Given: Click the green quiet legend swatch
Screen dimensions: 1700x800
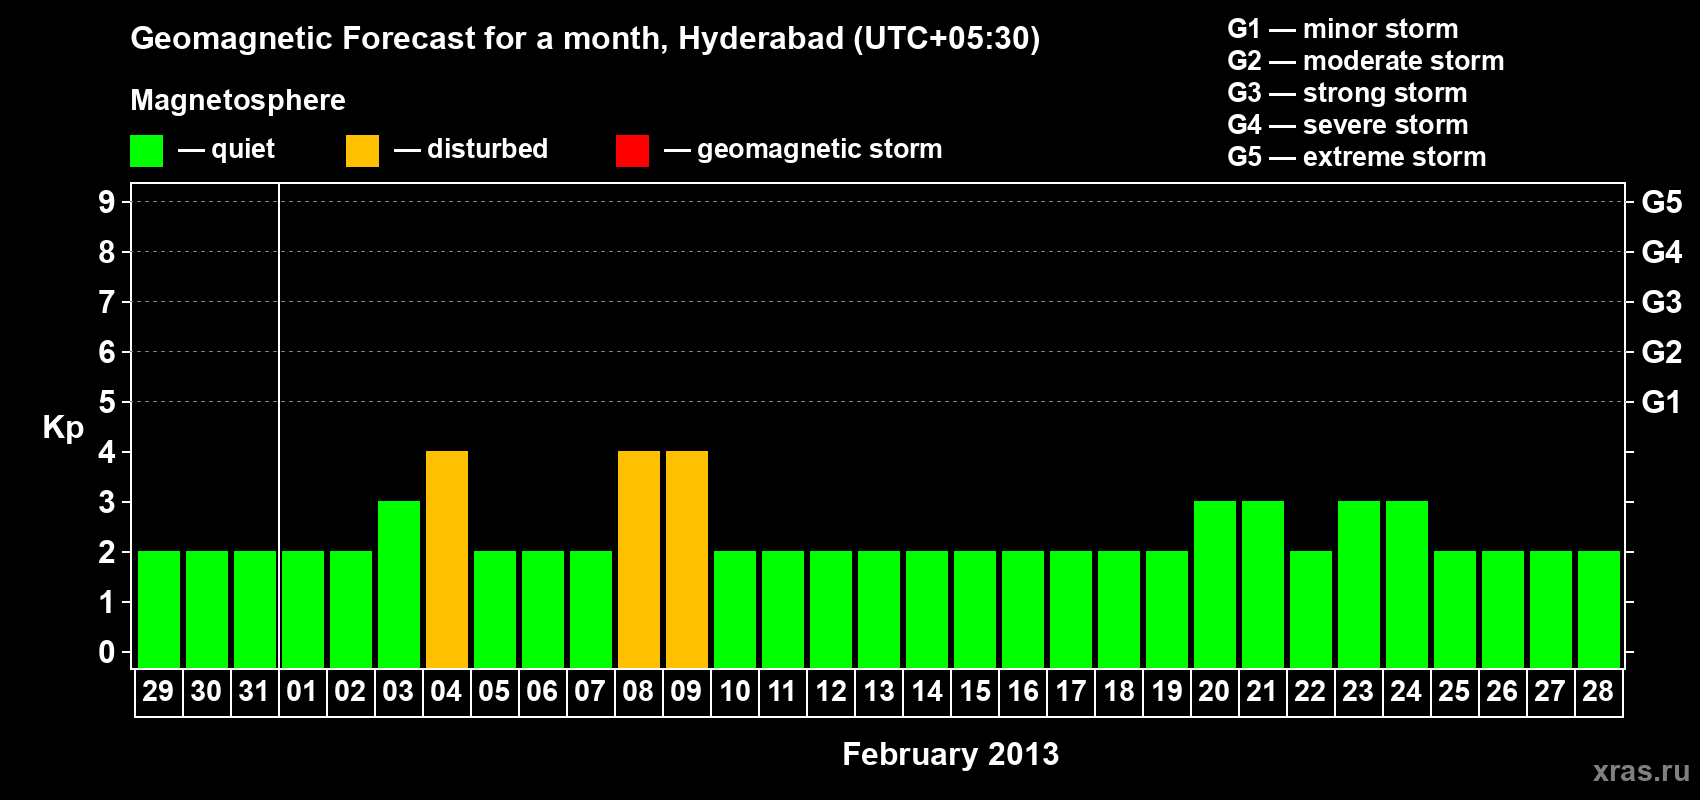Looking at the screenshot, I should 146,151.
